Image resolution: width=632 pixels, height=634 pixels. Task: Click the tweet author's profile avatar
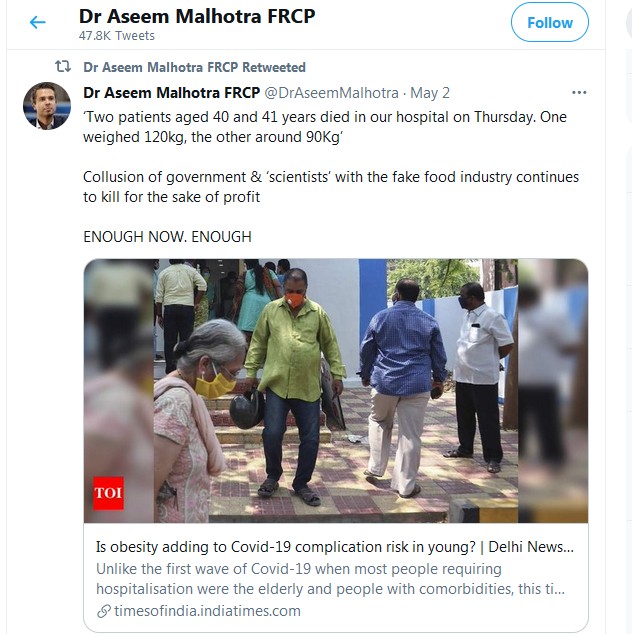coord(47,106)
